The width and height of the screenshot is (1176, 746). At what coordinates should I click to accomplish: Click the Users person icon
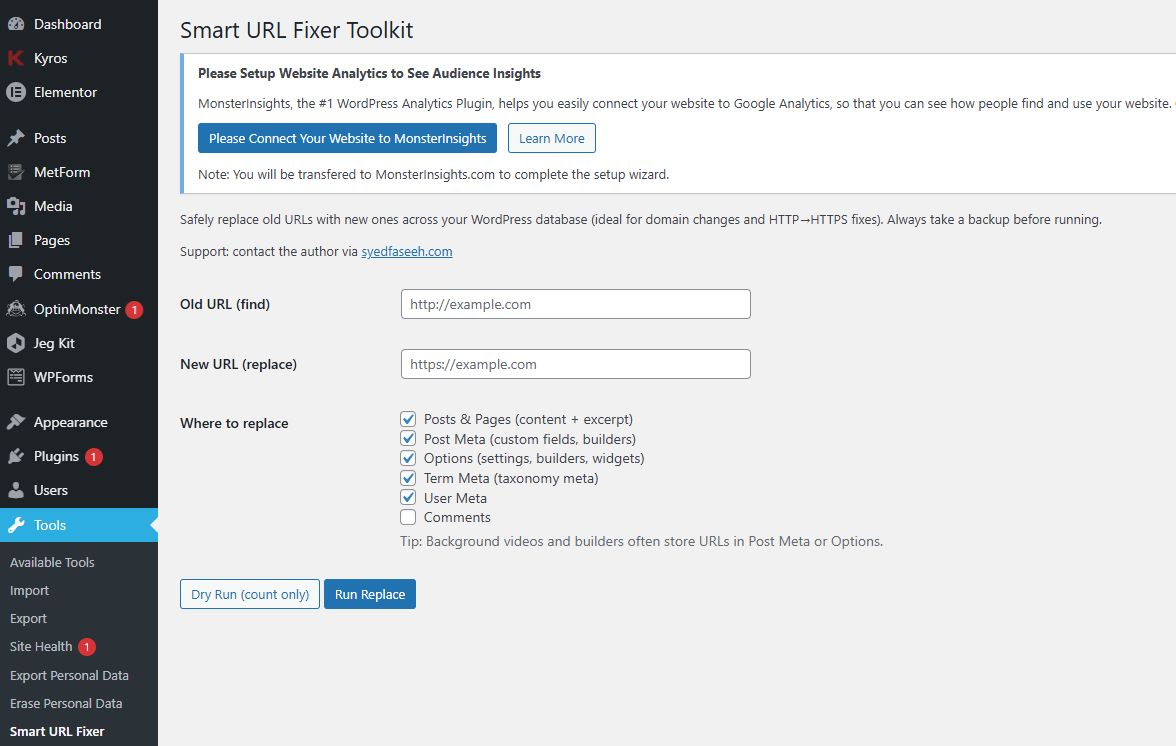coord(16,490)
